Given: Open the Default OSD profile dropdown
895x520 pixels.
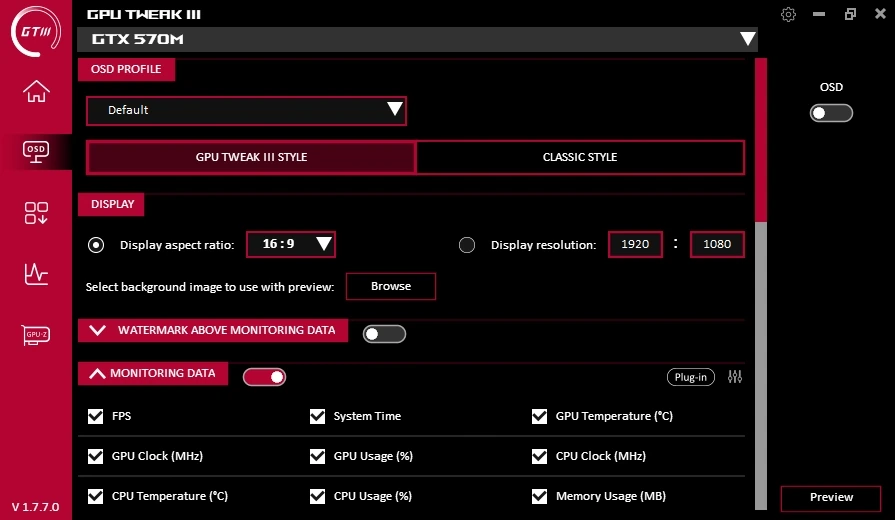Looking at the screenshot, I should pyautogui.click(x=246, y=110).
